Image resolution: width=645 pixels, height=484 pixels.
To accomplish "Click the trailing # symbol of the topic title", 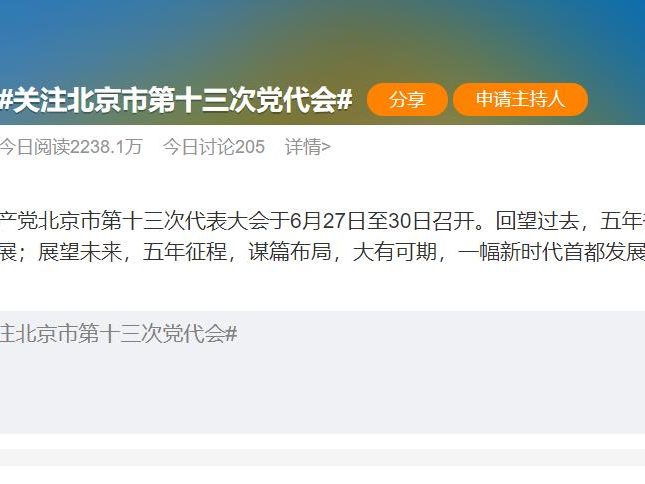I will click(345, 100).
